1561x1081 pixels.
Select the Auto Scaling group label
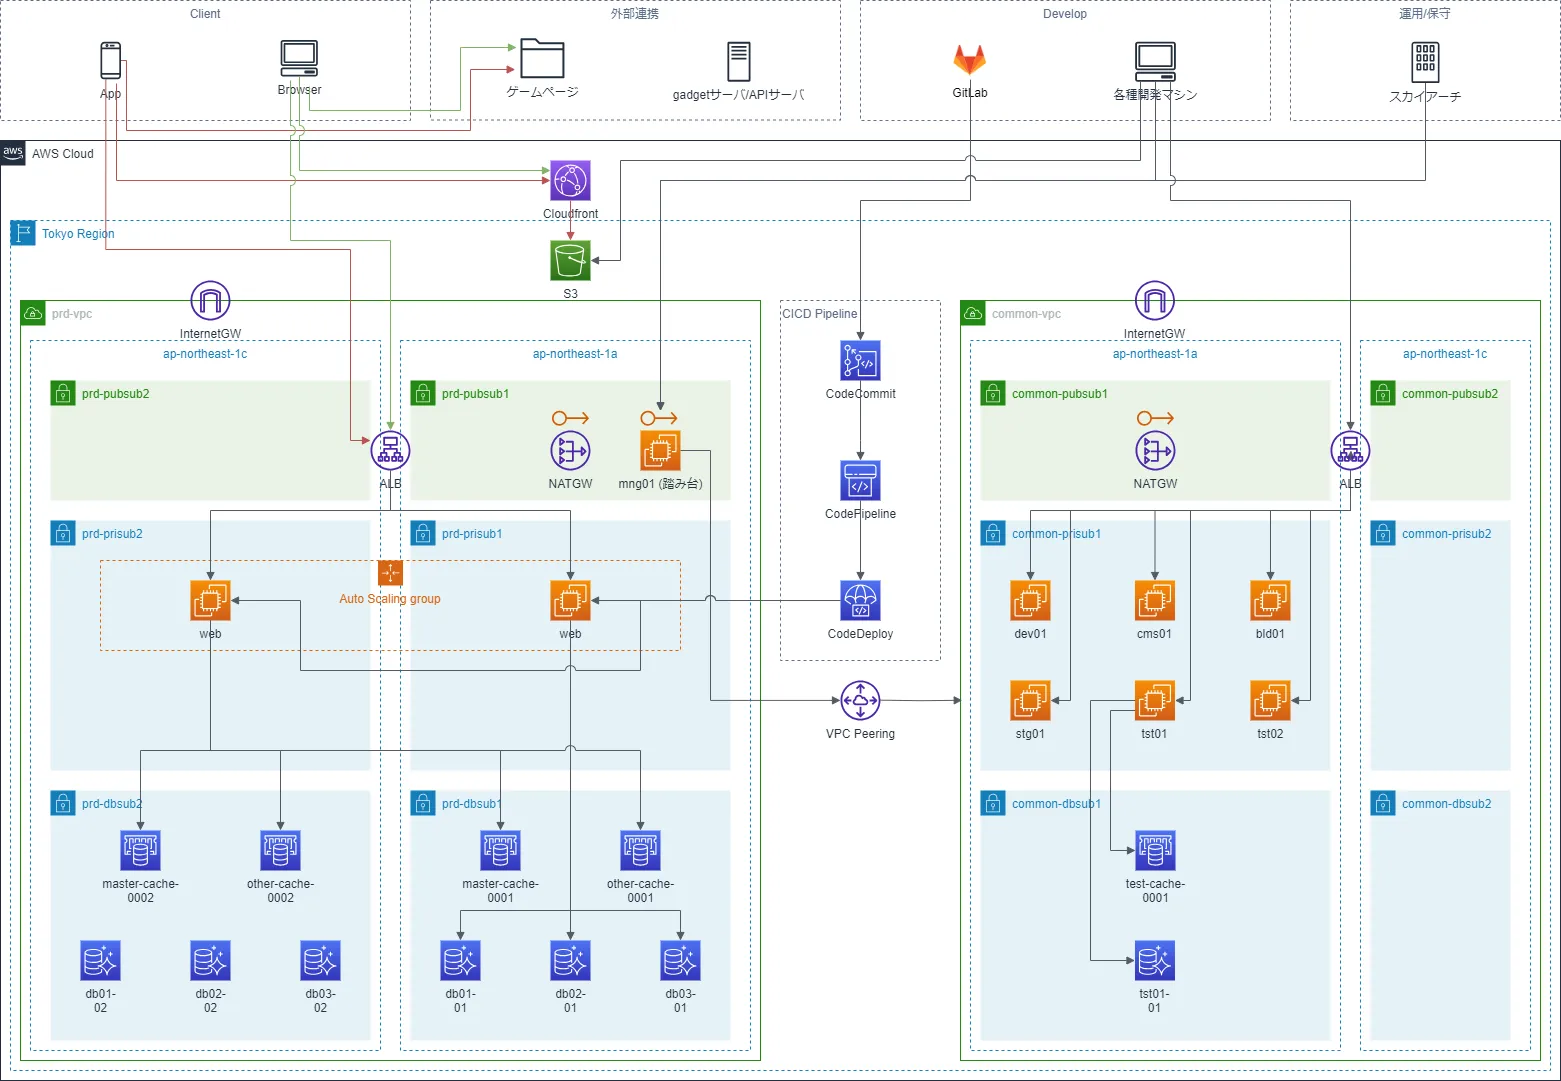pos(390,599)
